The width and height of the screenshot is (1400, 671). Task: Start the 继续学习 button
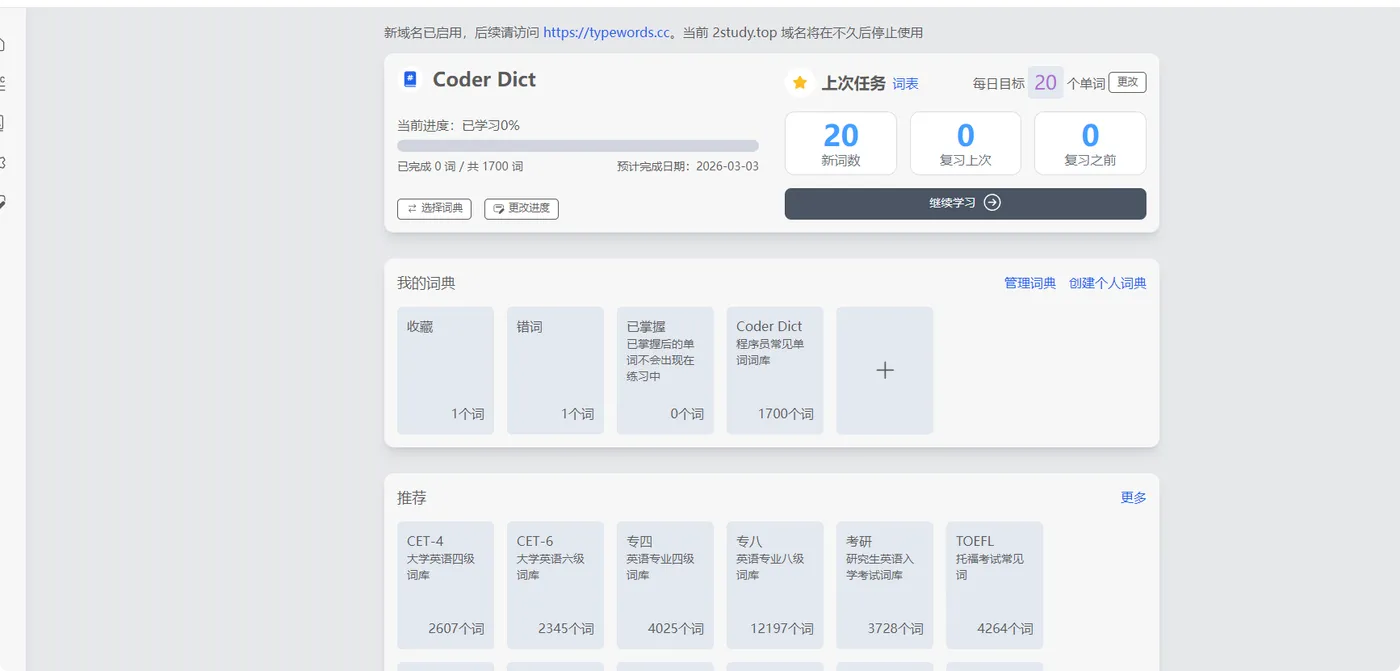coord(965,203)
